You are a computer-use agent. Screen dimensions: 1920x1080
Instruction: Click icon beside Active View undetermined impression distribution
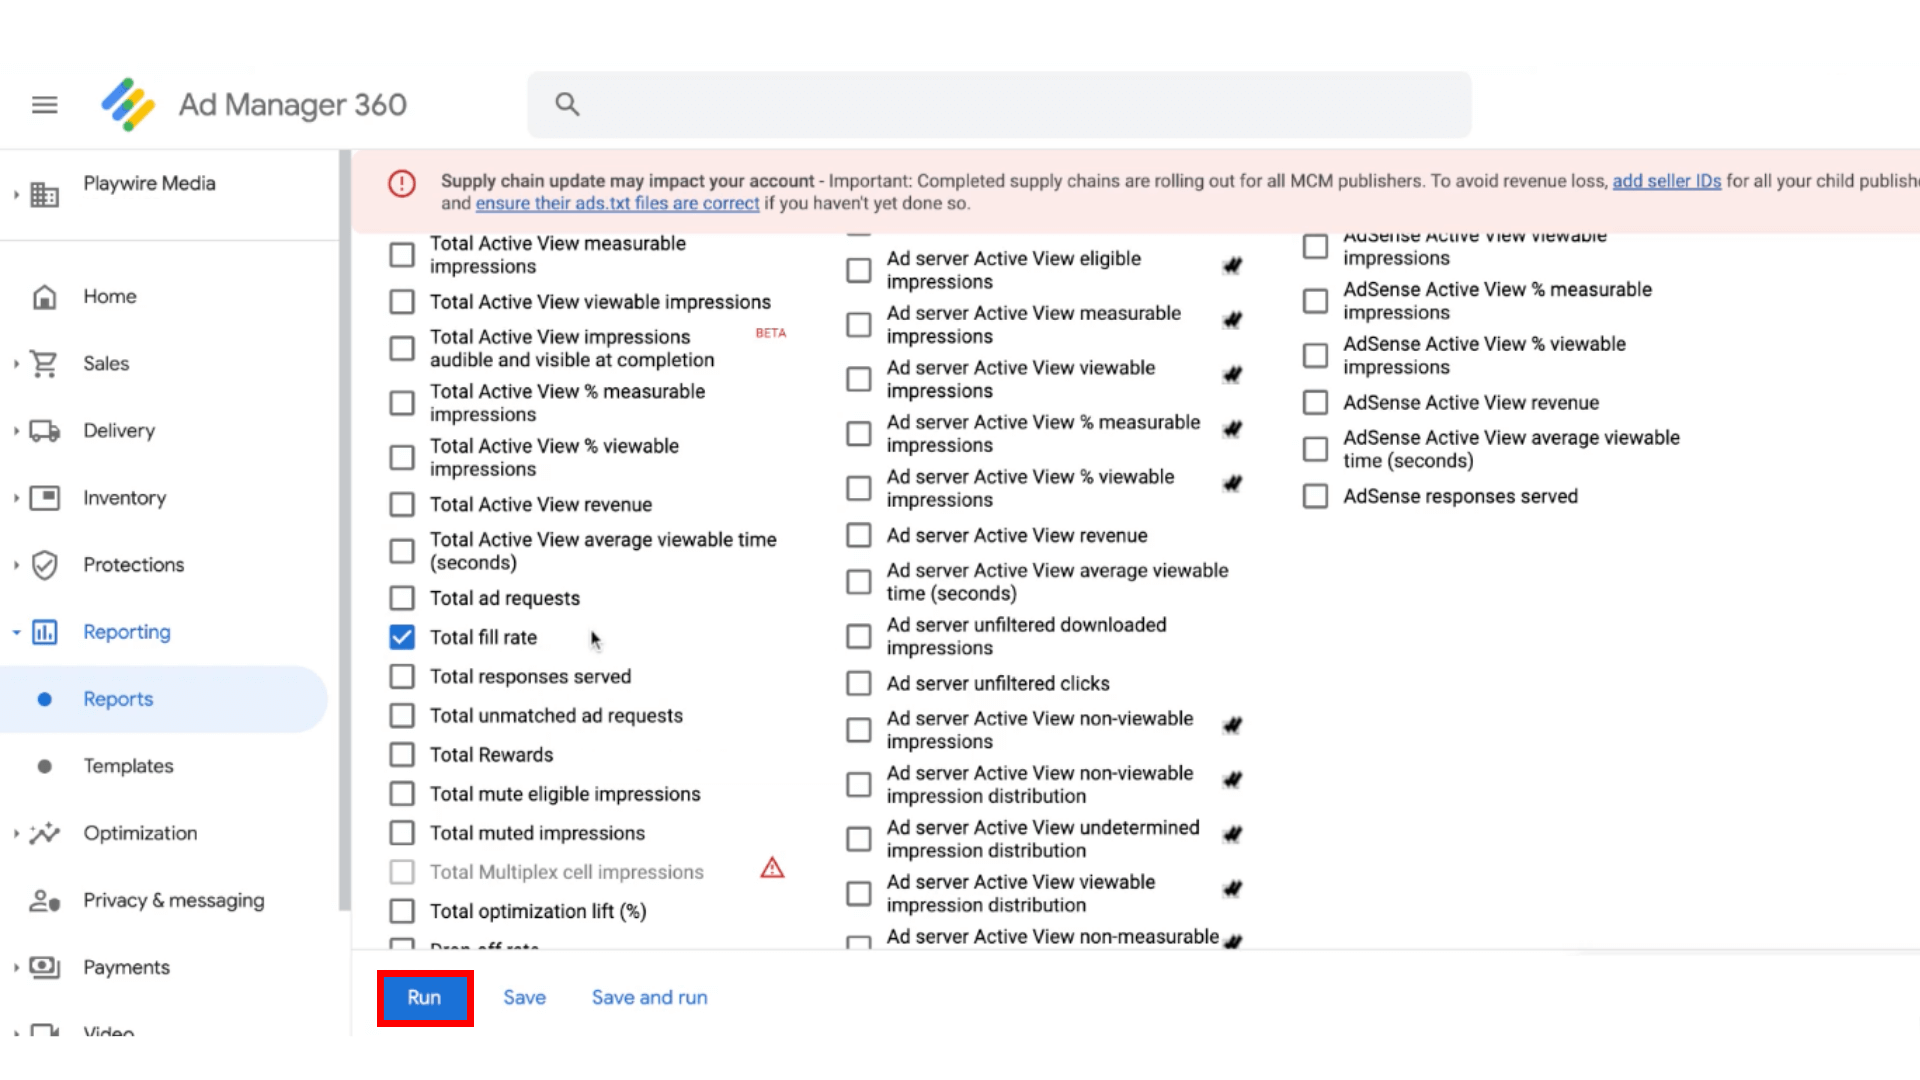[x=1232, y=834]
